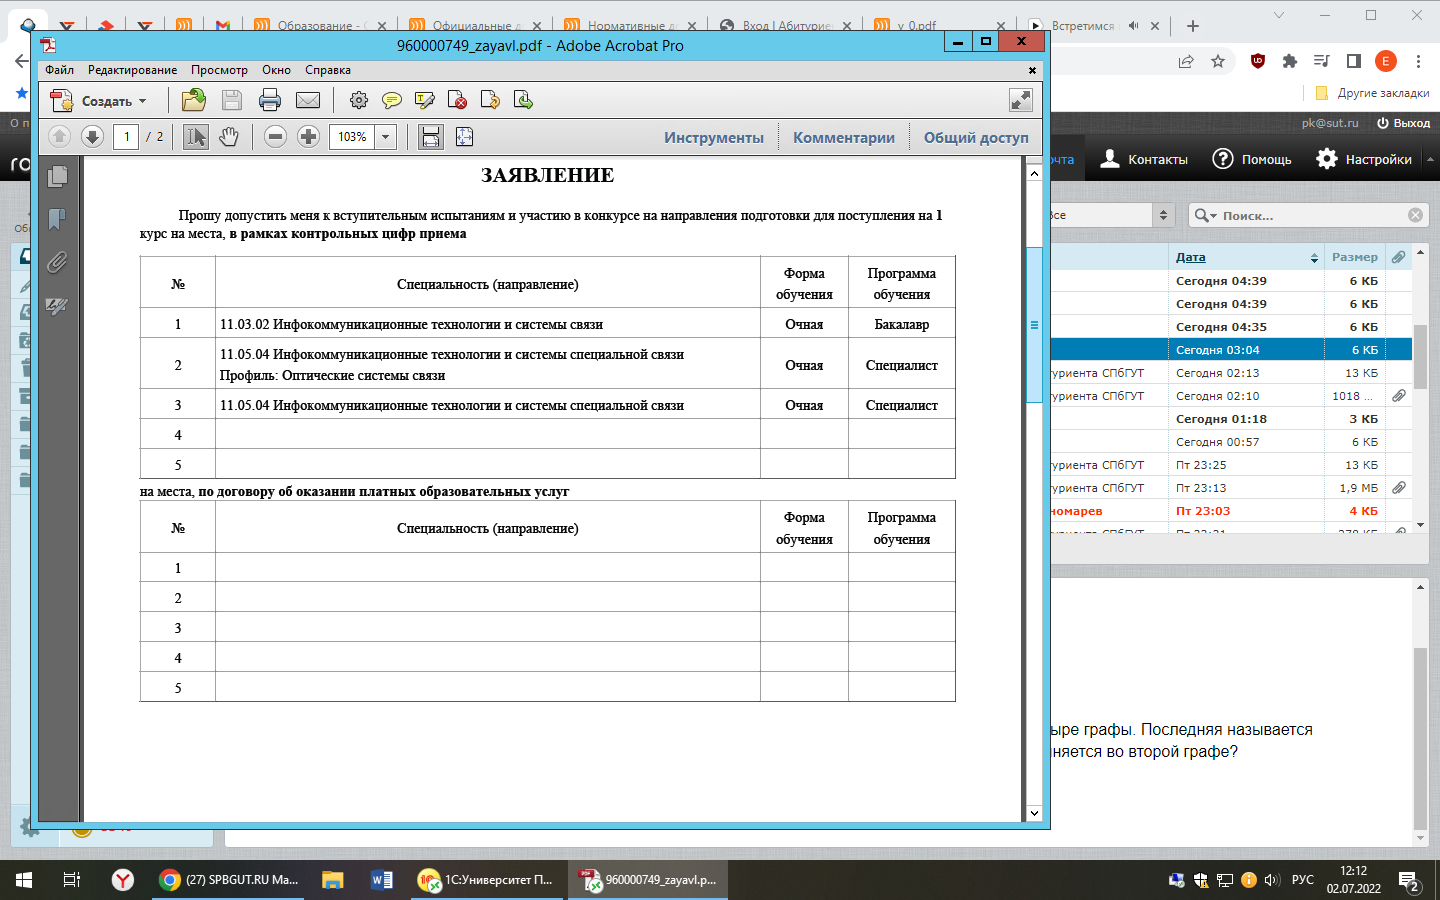Open the Просмотр menu
Image resolution: width=1440 pixels, height=900 pixels.
click(x=219, y=70)
